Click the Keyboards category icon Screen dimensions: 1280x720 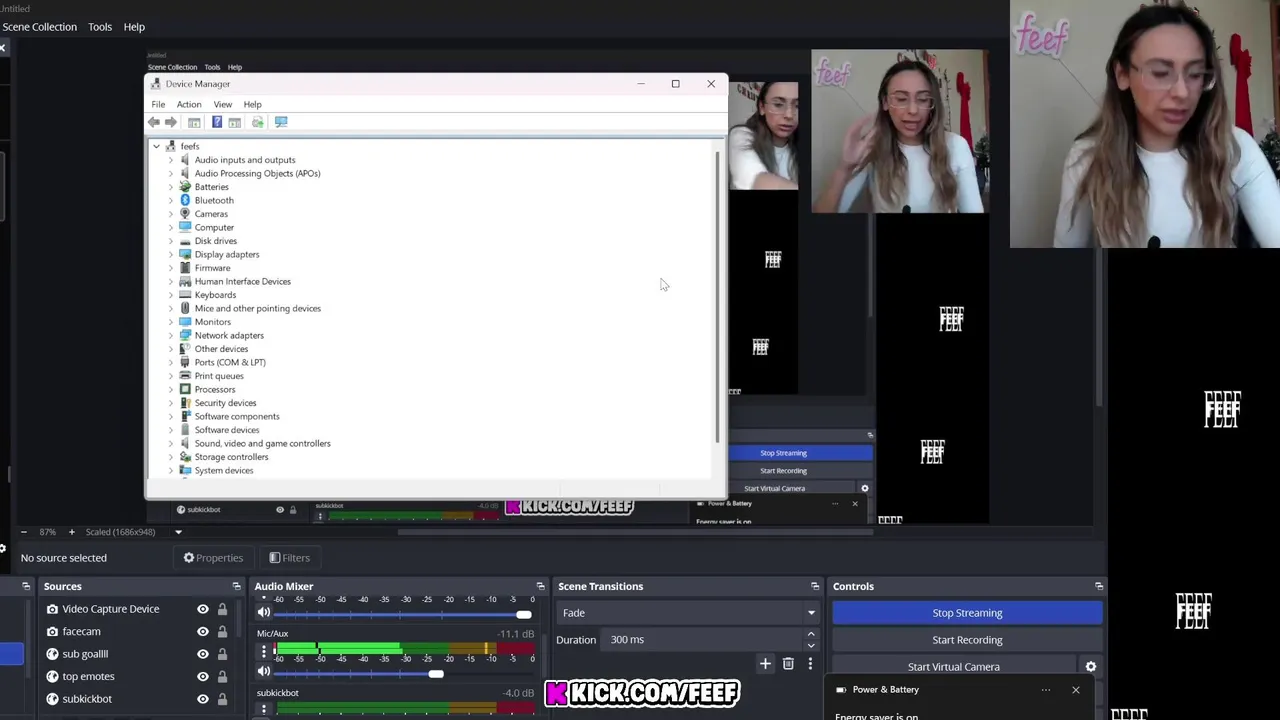click(x=185, y=295)
